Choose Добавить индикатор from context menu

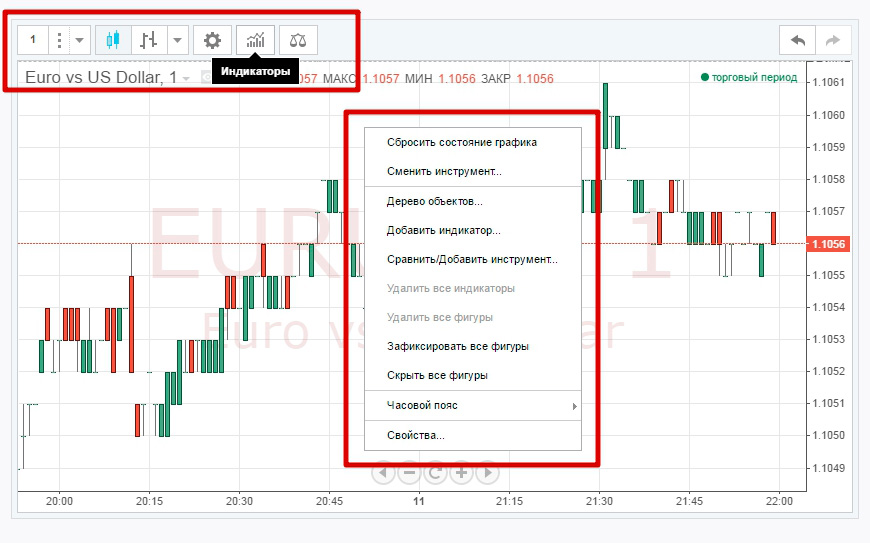point(443,230)
